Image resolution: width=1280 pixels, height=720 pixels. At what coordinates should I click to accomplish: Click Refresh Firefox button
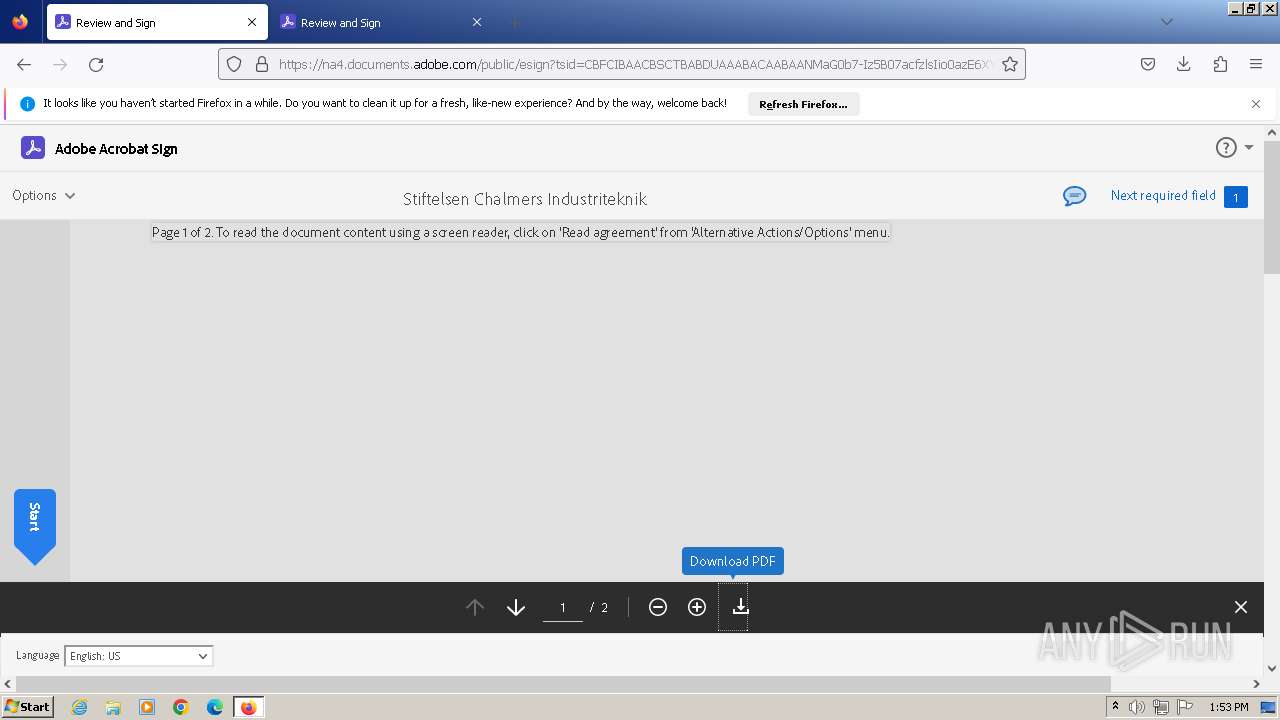803,104
